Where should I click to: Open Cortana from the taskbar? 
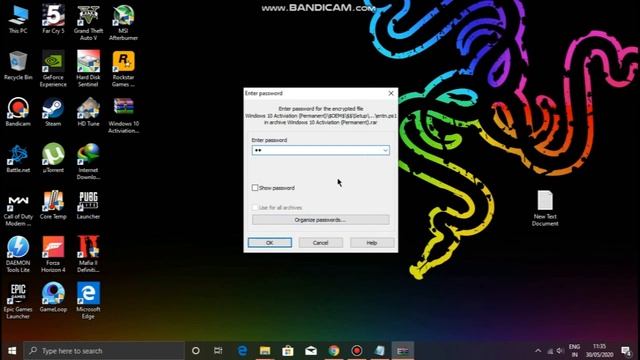coord(196,351)
